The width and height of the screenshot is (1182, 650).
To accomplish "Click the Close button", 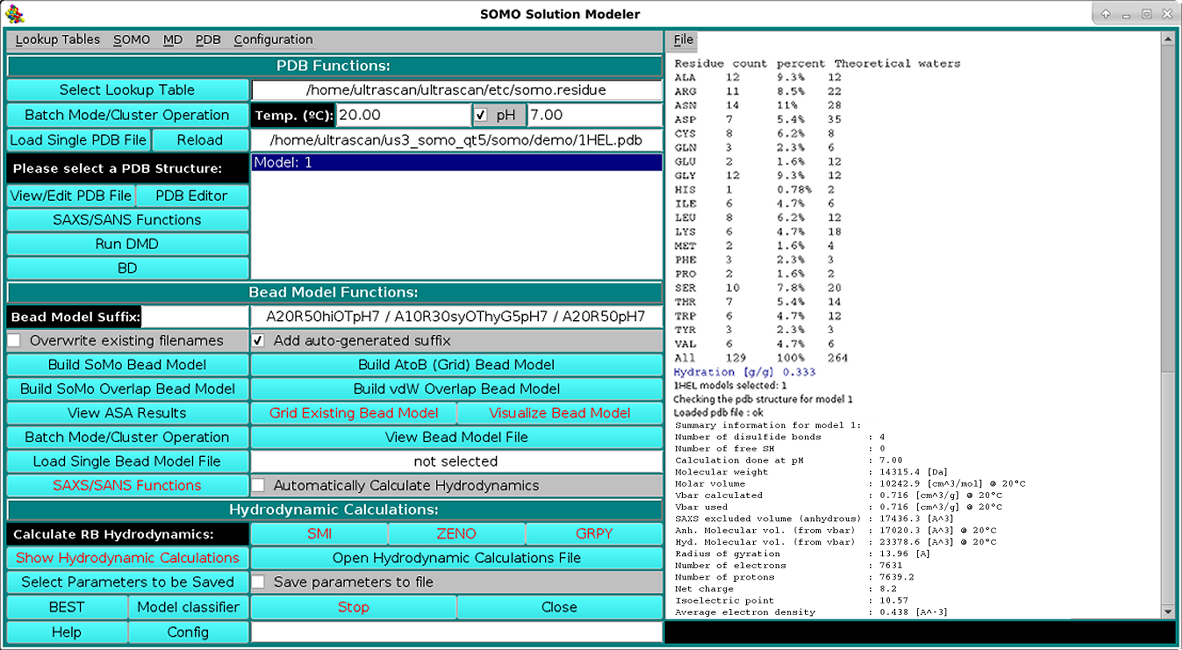I will point(559,607).
